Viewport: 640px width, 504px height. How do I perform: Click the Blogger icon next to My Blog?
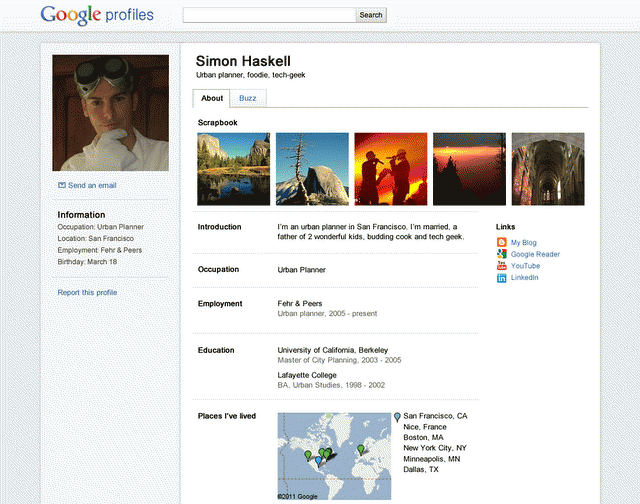tap(502, 243)
